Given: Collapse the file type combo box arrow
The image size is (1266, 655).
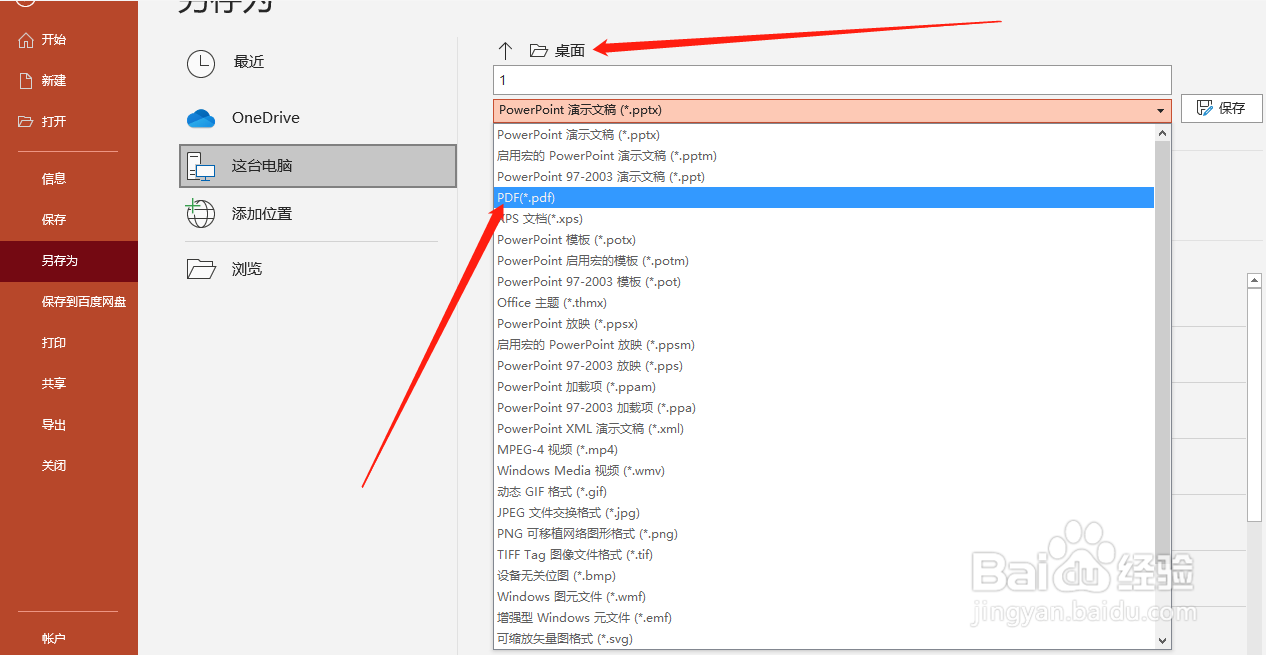Looking at the screenshot, I should (x=1161, y=111).
